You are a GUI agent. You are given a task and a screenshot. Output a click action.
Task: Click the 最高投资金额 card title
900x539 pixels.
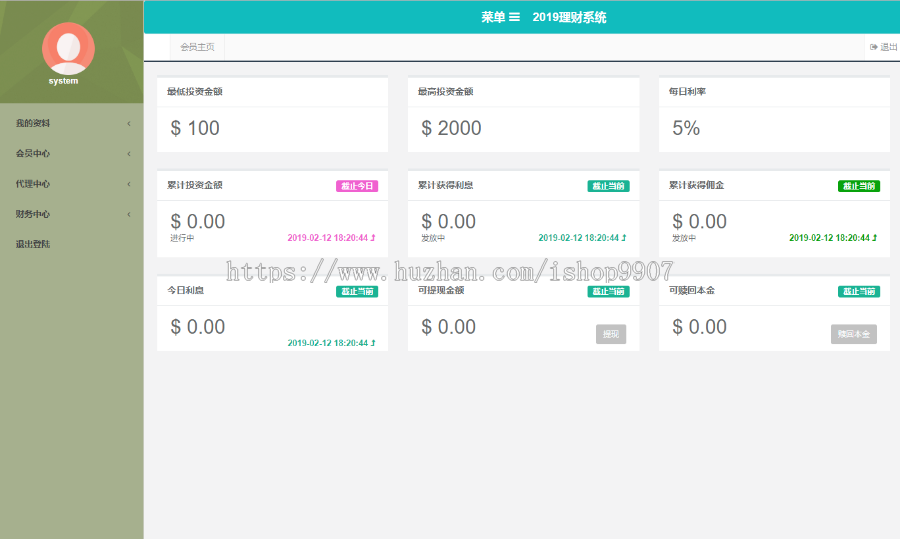pos(445,91)
